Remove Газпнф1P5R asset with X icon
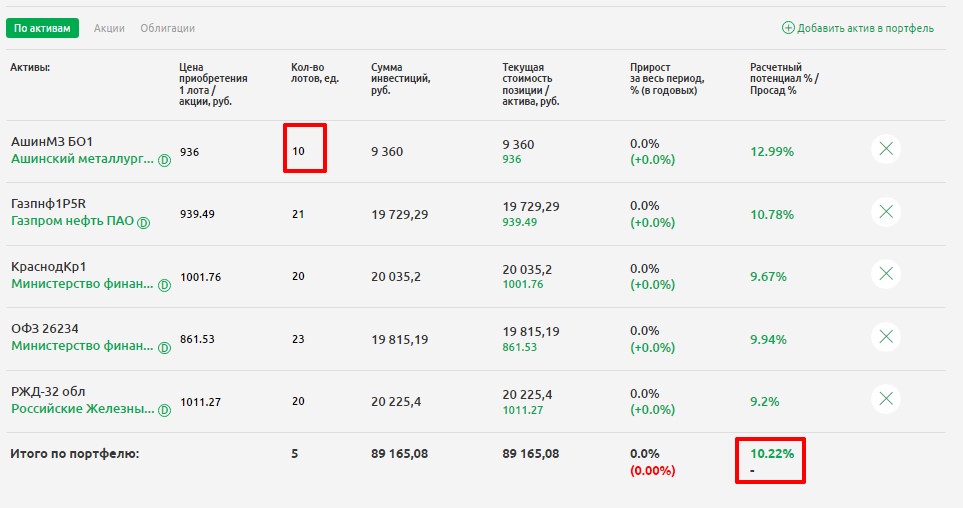963x508 pixels. pyautogui.click(x=885, y=212)
